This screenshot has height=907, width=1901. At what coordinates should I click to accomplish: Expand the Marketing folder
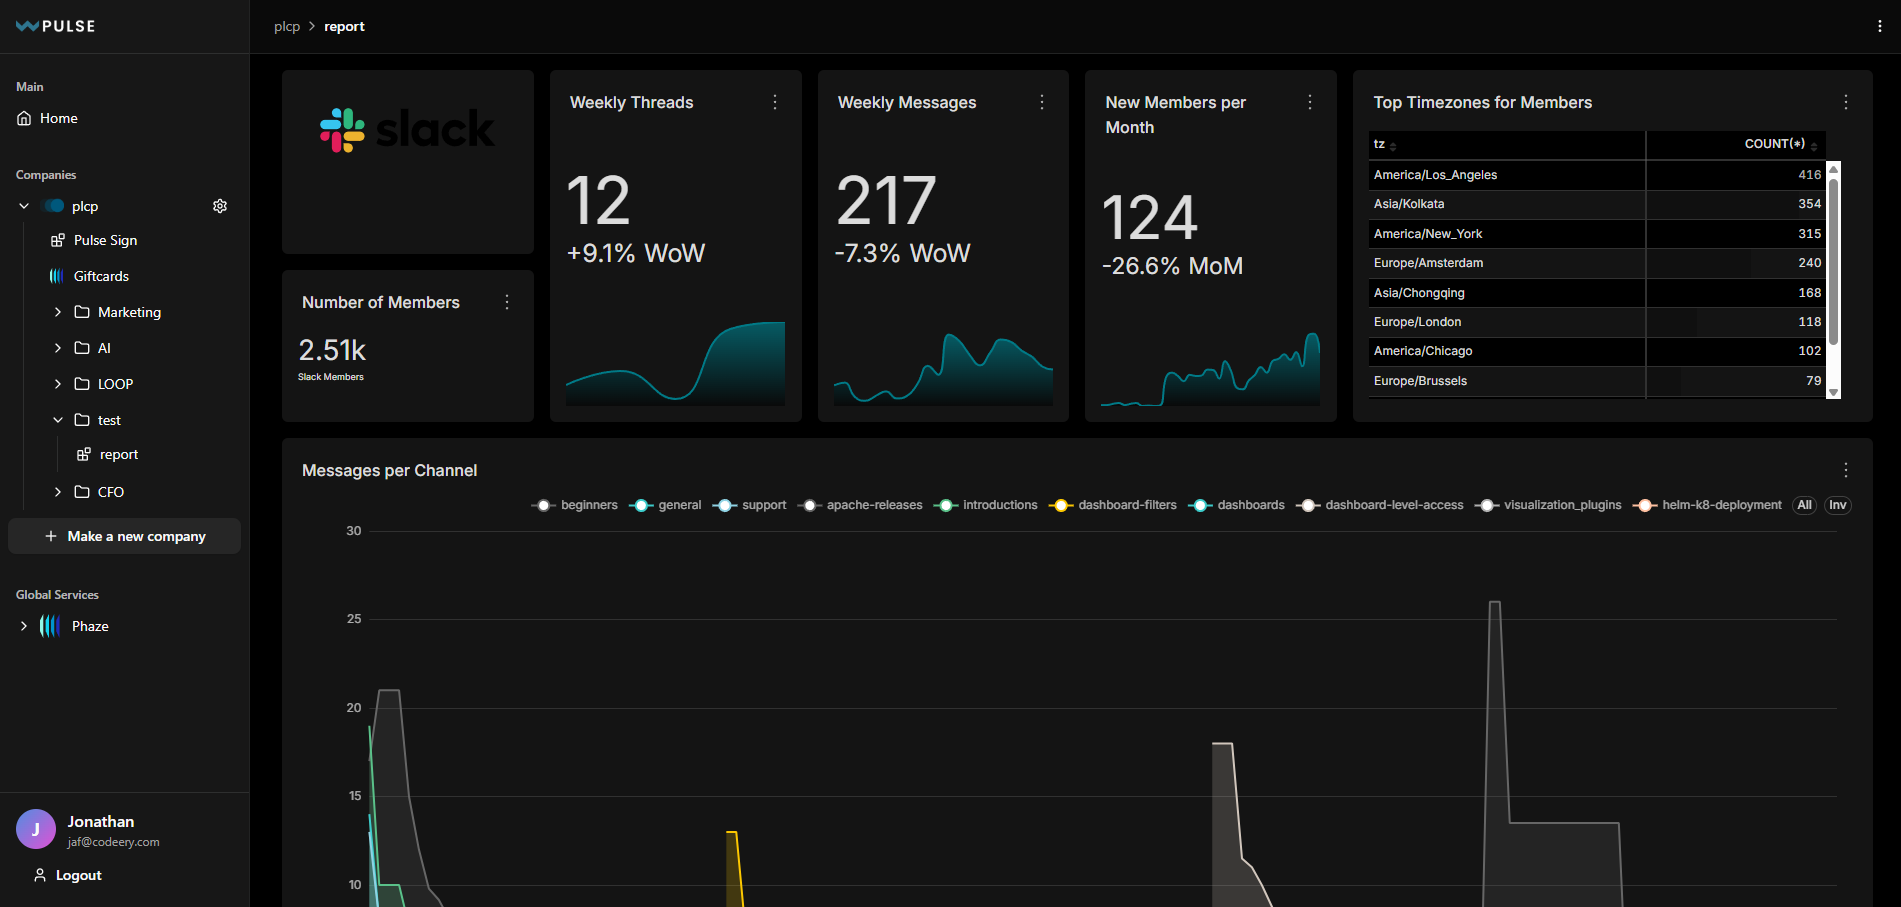tap(58, 312)
